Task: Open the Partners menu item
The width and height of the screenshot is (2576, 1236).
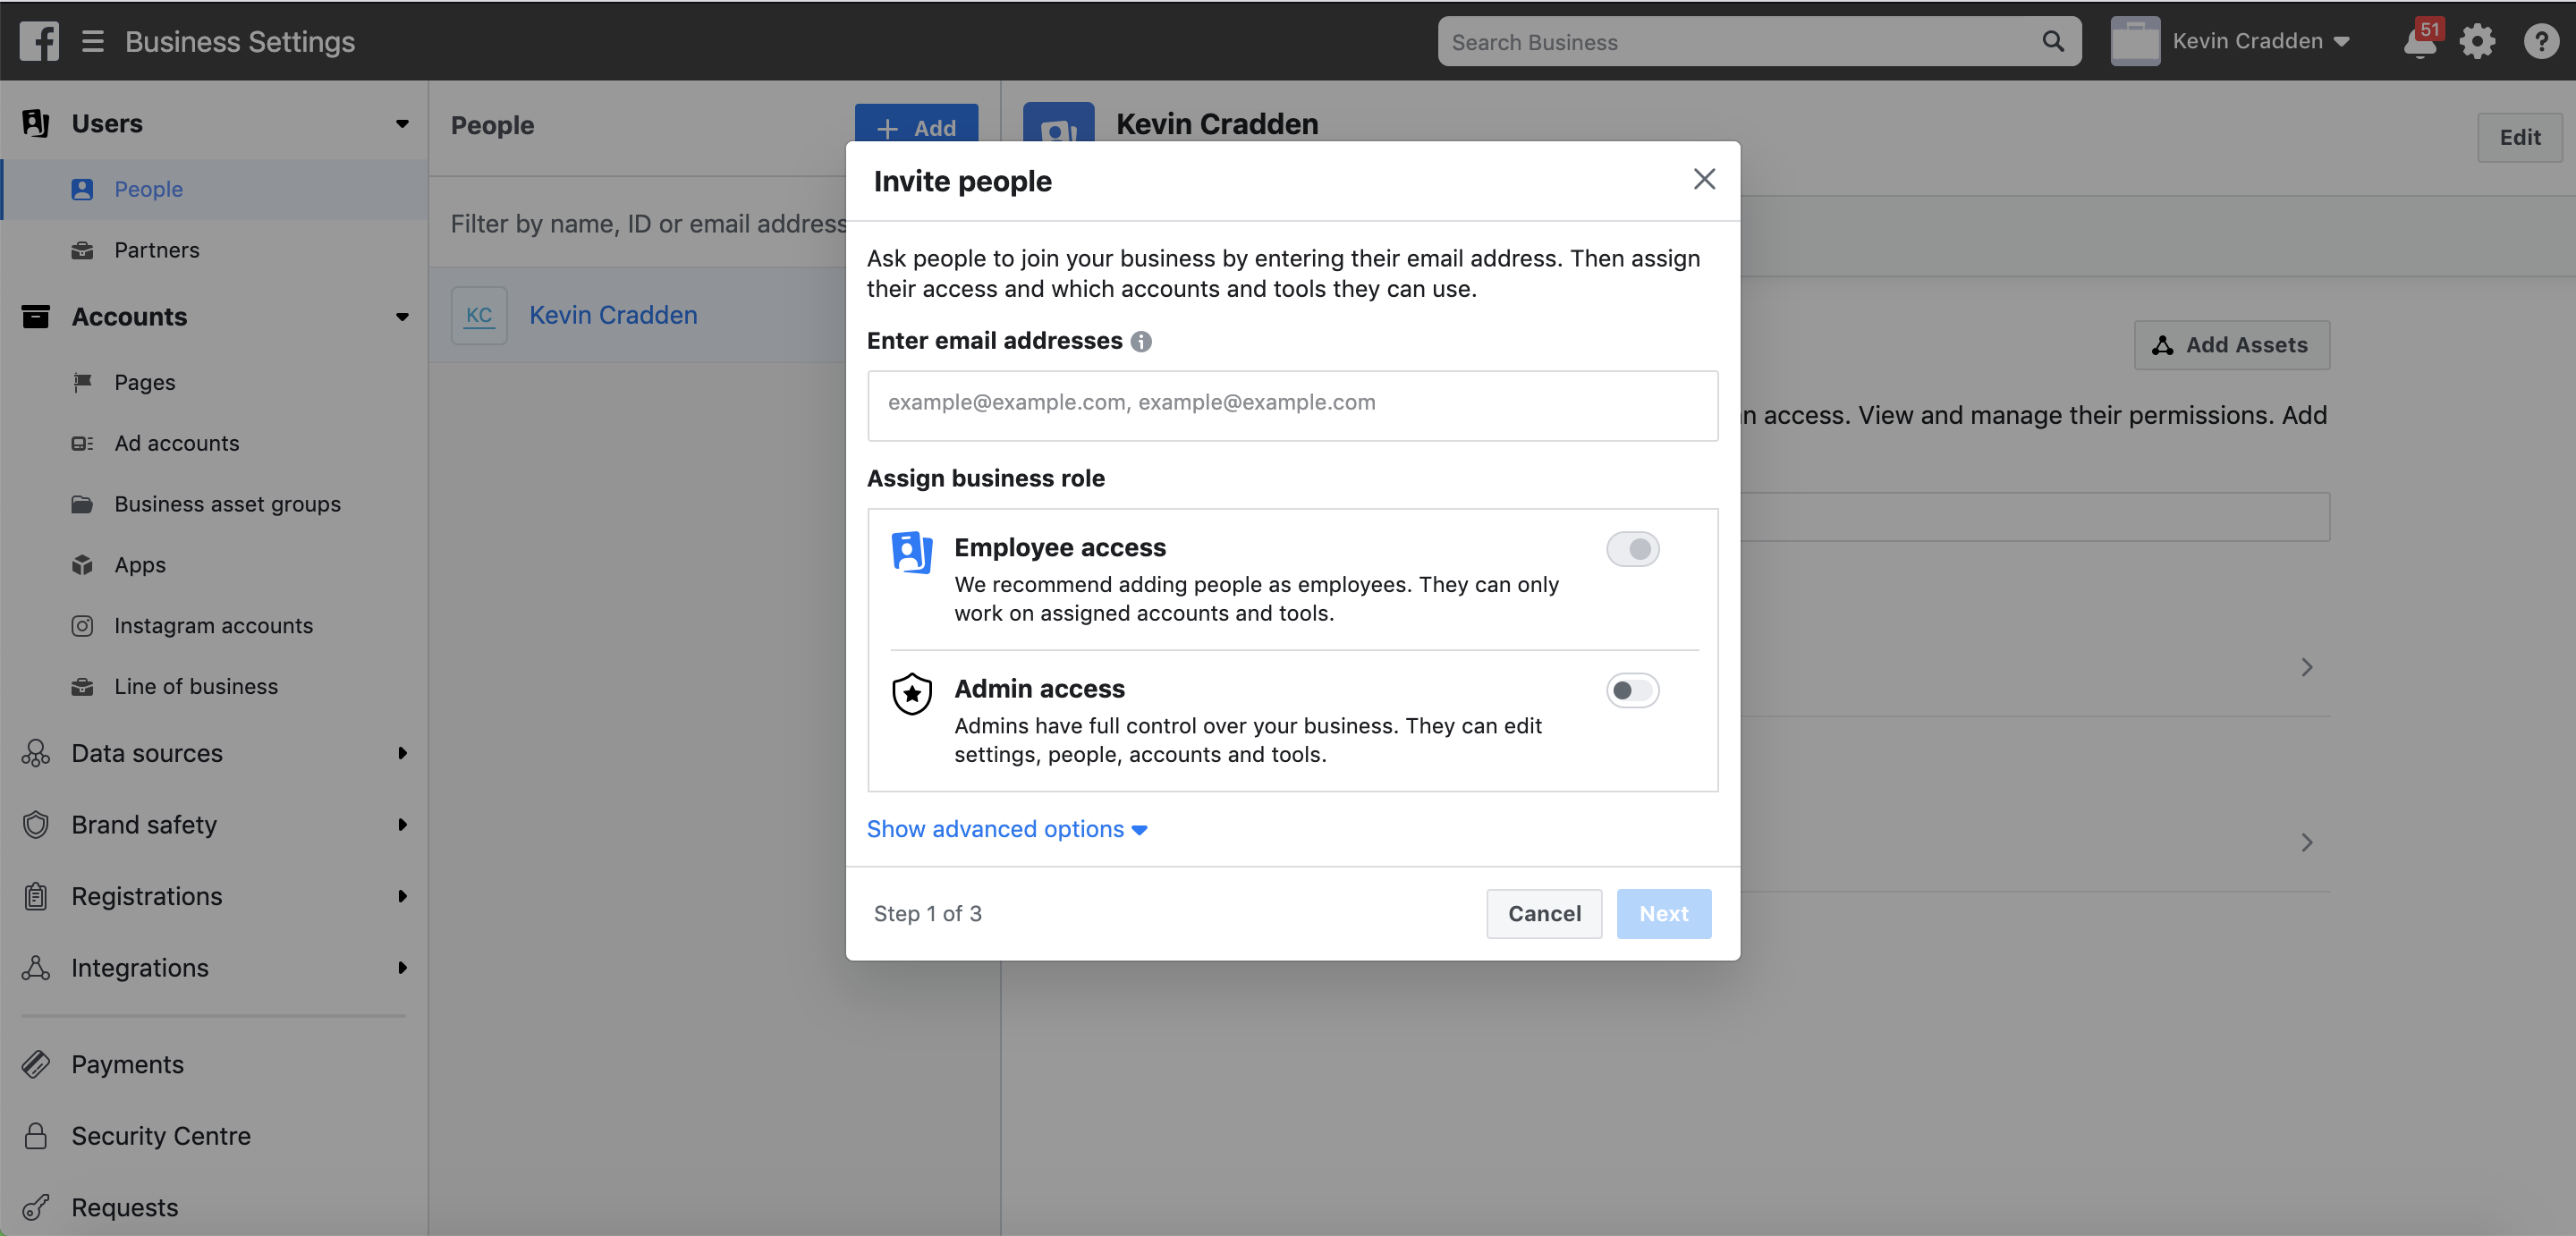Action: (215, 250)
